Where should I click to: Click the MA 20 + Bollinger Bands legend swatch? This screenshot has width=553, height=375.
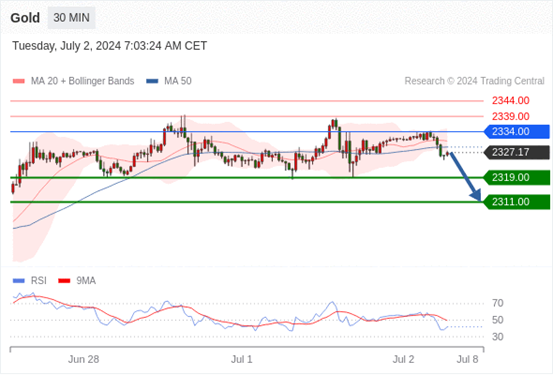pyautogui.click(x=19, y=81)
